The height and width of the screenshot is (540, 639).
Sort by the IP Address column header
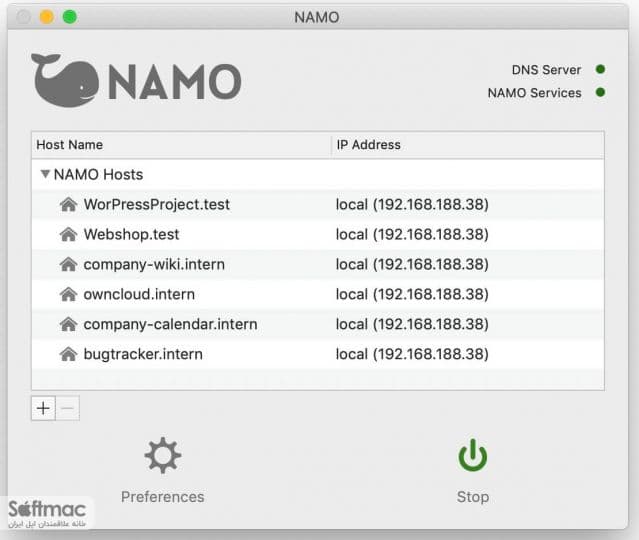[468, 145]
